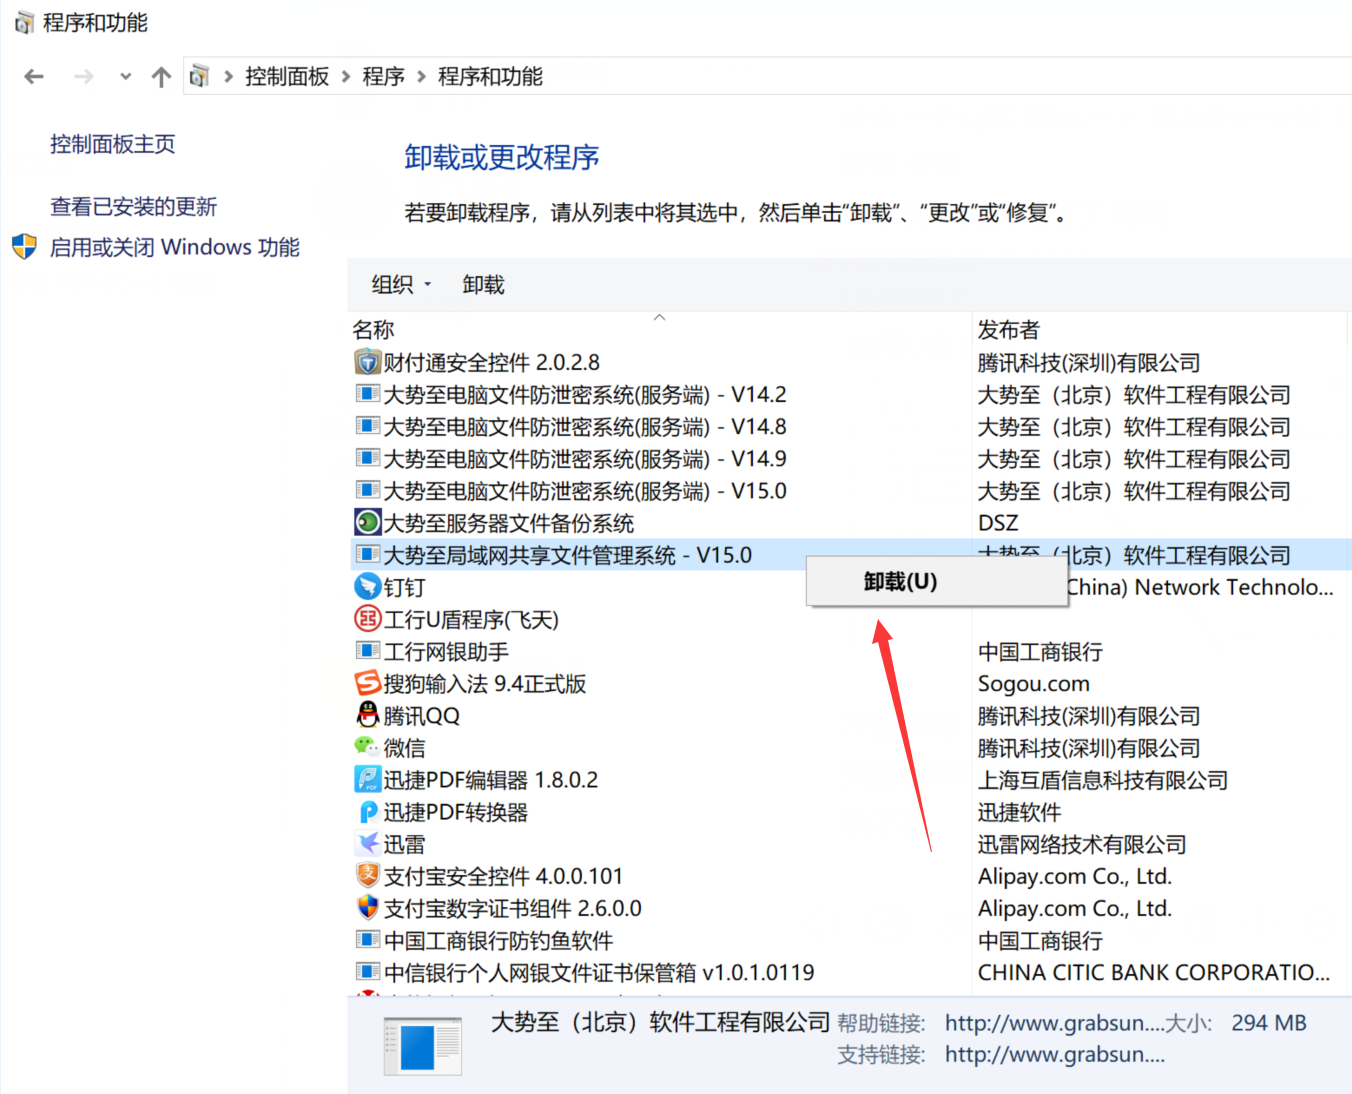This screenshot has width=1352, height=1094.
Task: Click the icon beside 大势至电脑文件防泄密系统 V14.2
Action: point(368,394)
